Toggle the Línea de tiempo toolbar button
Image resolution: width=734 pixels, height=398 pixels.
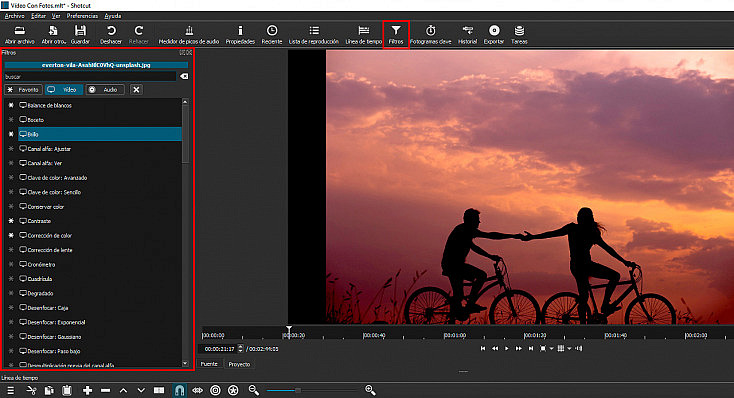[x=364, y=35]
